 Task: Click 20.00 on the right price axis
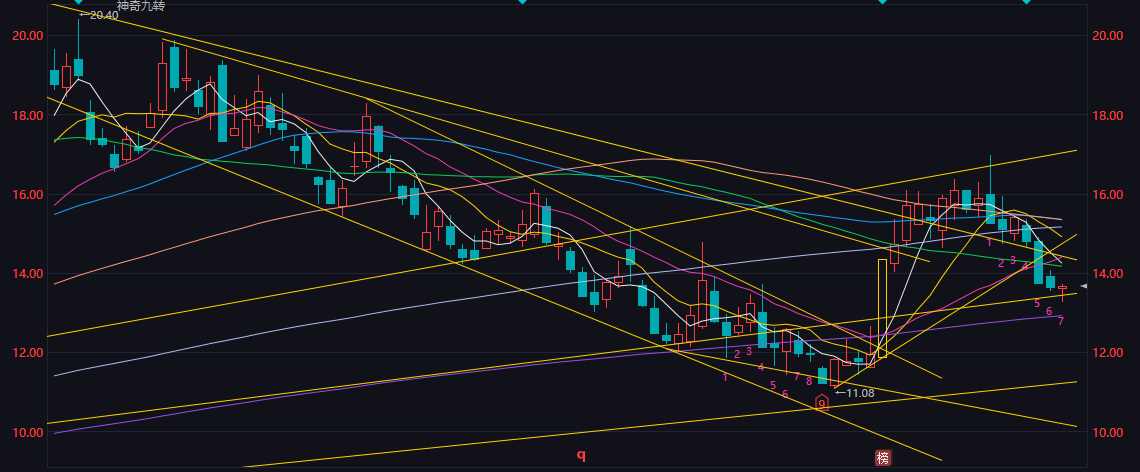[x=1107, y=36]
